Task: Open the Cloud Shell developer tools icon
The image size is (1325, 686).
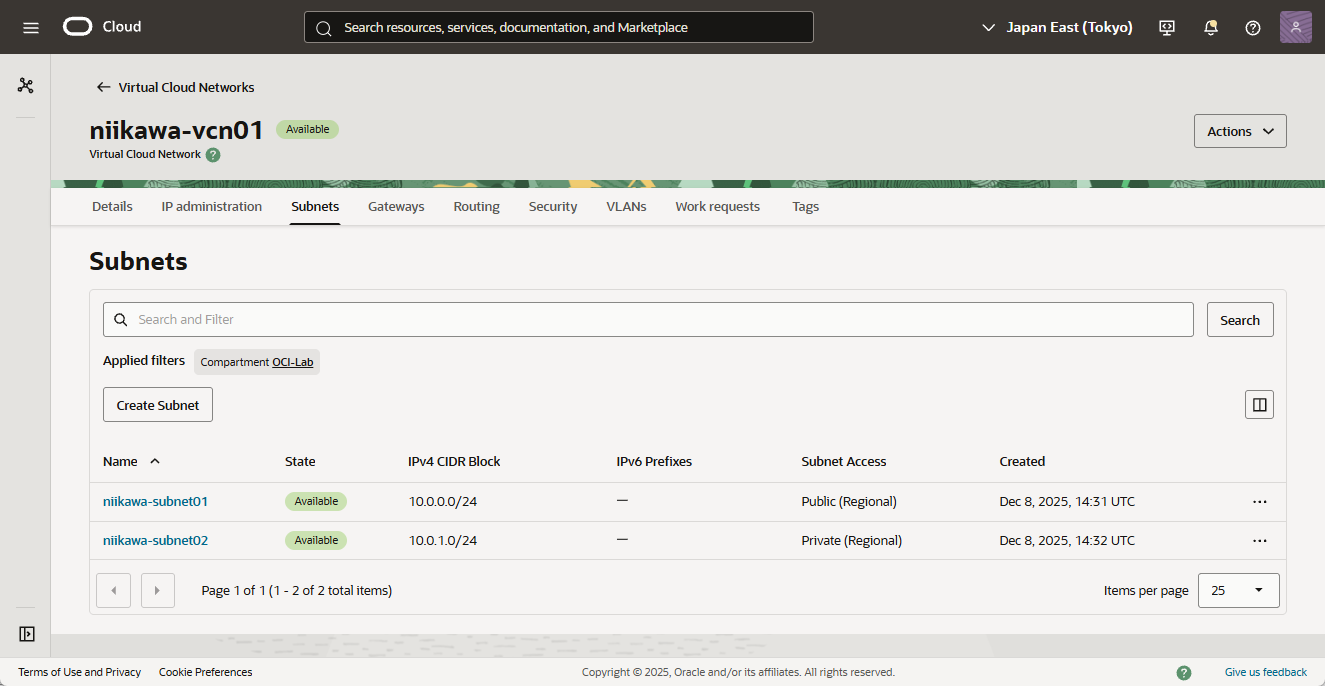Action: [x=1167, y=27]
